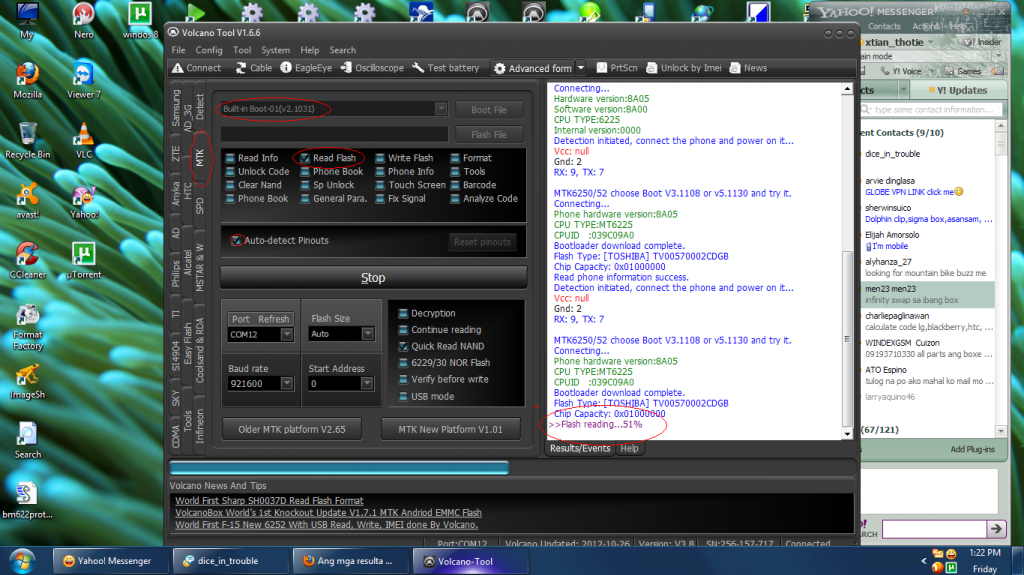
Task: Run Test battery from the toolbar
Action: click(445, 68)
